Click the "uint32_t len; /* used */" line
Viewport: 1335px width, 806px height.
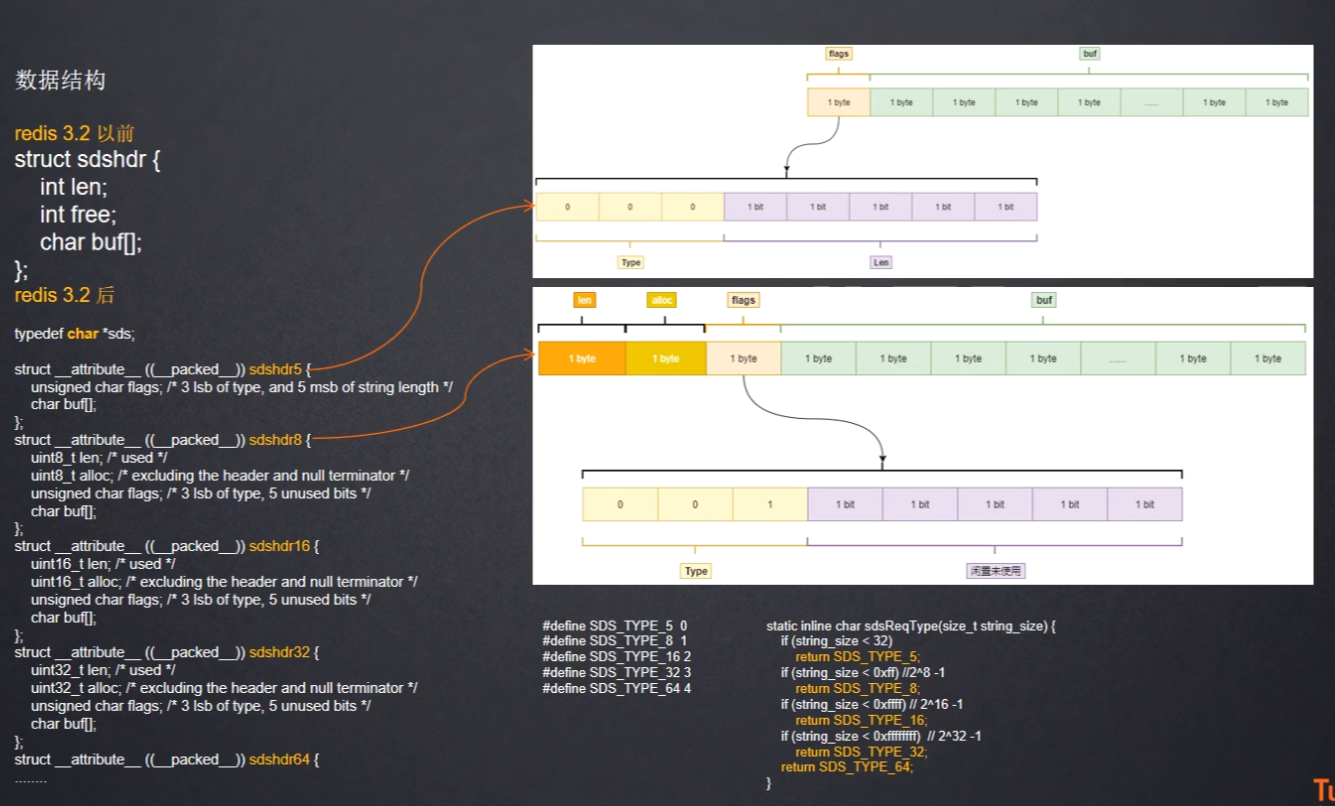click(103, 670)
